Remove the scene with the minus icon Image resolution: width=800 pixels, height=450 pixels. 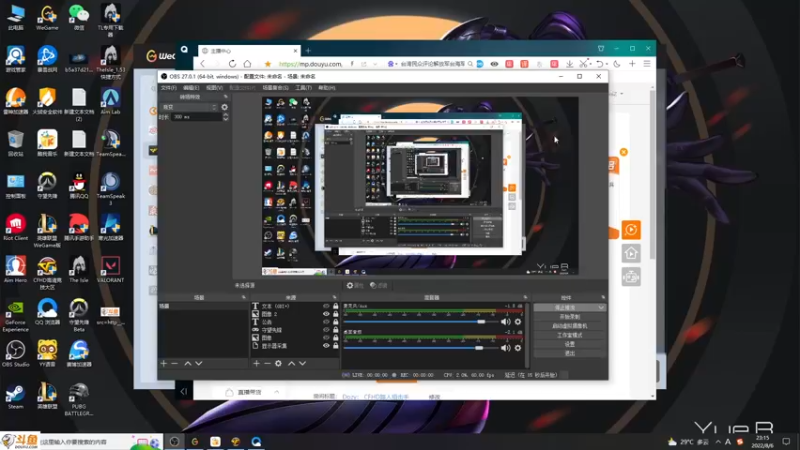click(174, 363)
